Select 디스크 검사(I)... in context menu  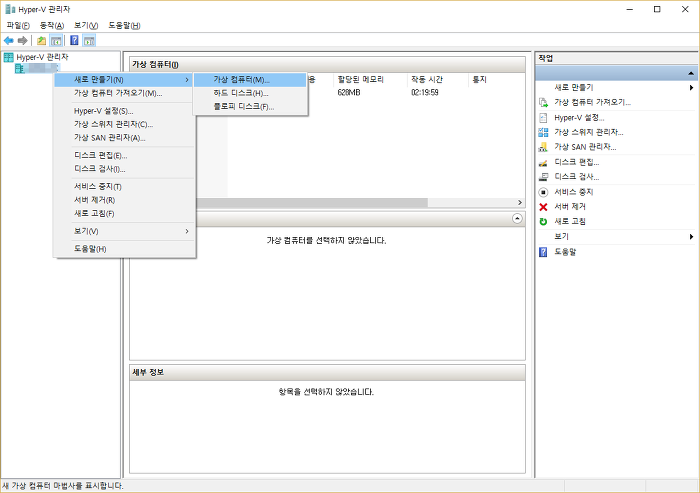point(125,169)
